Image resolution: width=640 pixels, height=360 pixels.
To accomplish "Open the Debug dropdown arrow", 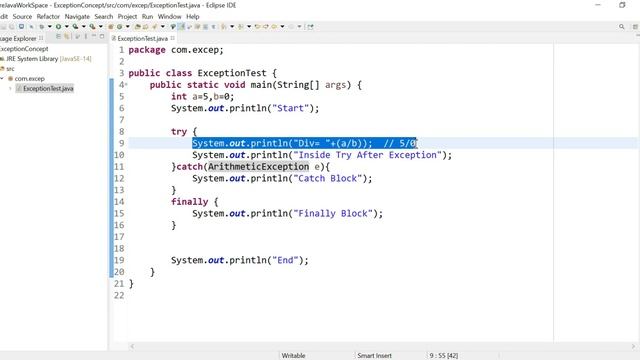I will (49, 27).
